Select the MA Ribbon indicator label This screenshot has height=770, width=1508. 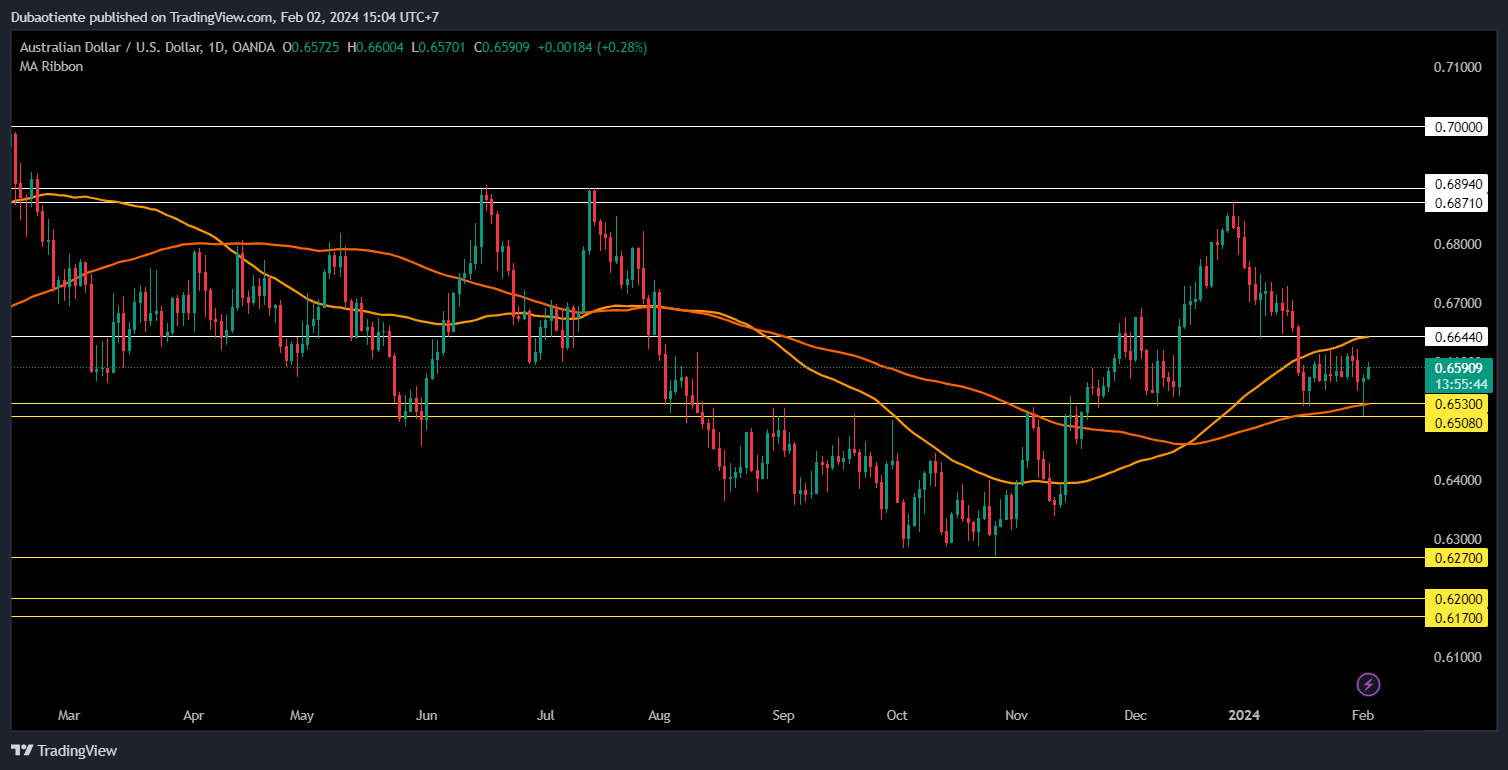(52, 66)
